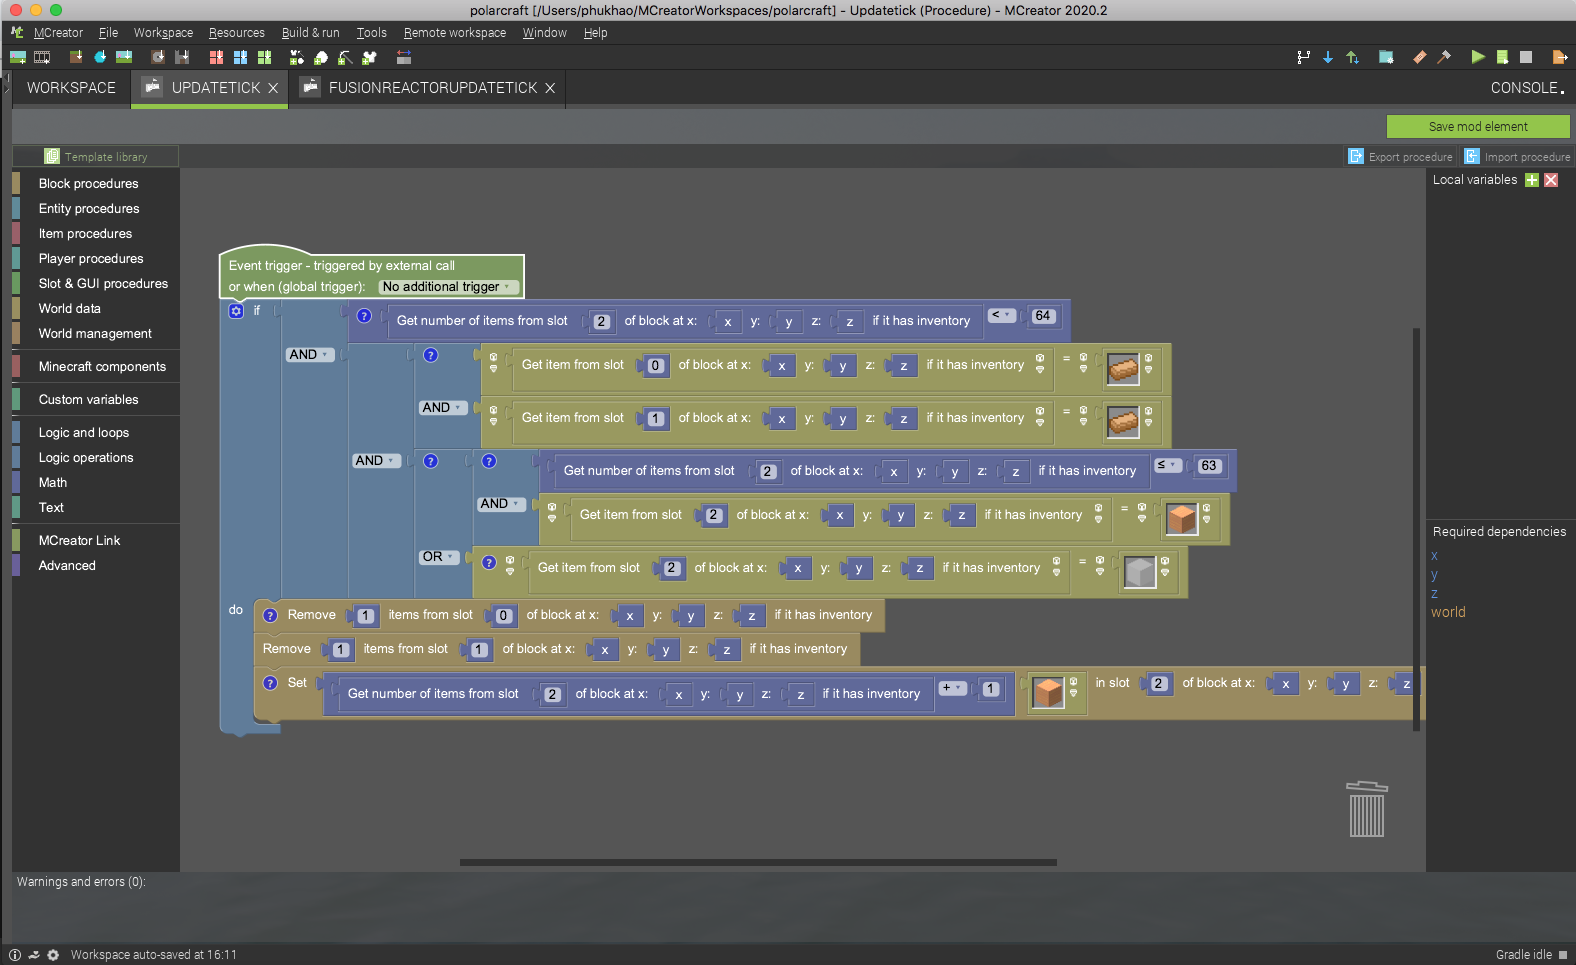Image resolution: width=1576 pixels, height=965 pixels.
Task: Click the link icon in status bar
Action: 34,955
